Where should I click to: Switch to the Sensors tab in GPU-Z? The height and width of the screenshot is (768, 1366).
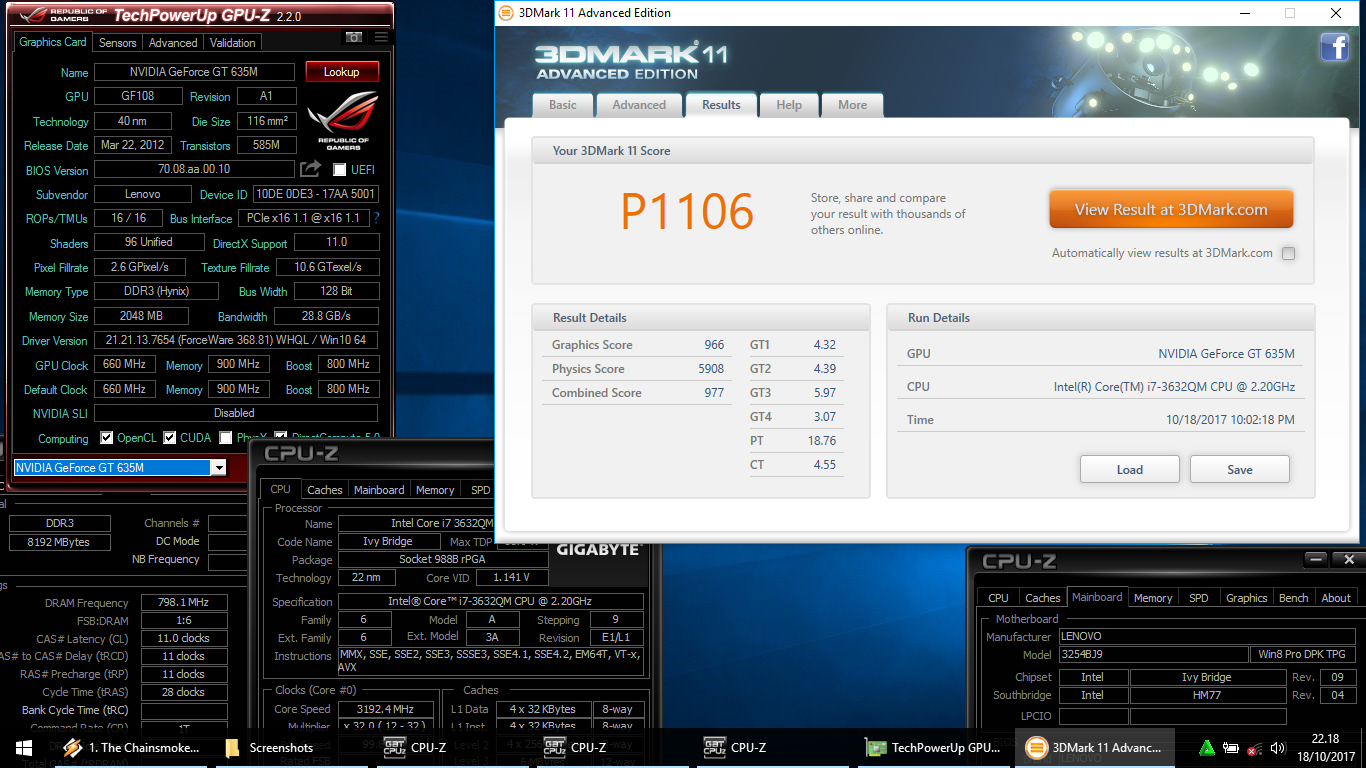click(x=117, y=43)
